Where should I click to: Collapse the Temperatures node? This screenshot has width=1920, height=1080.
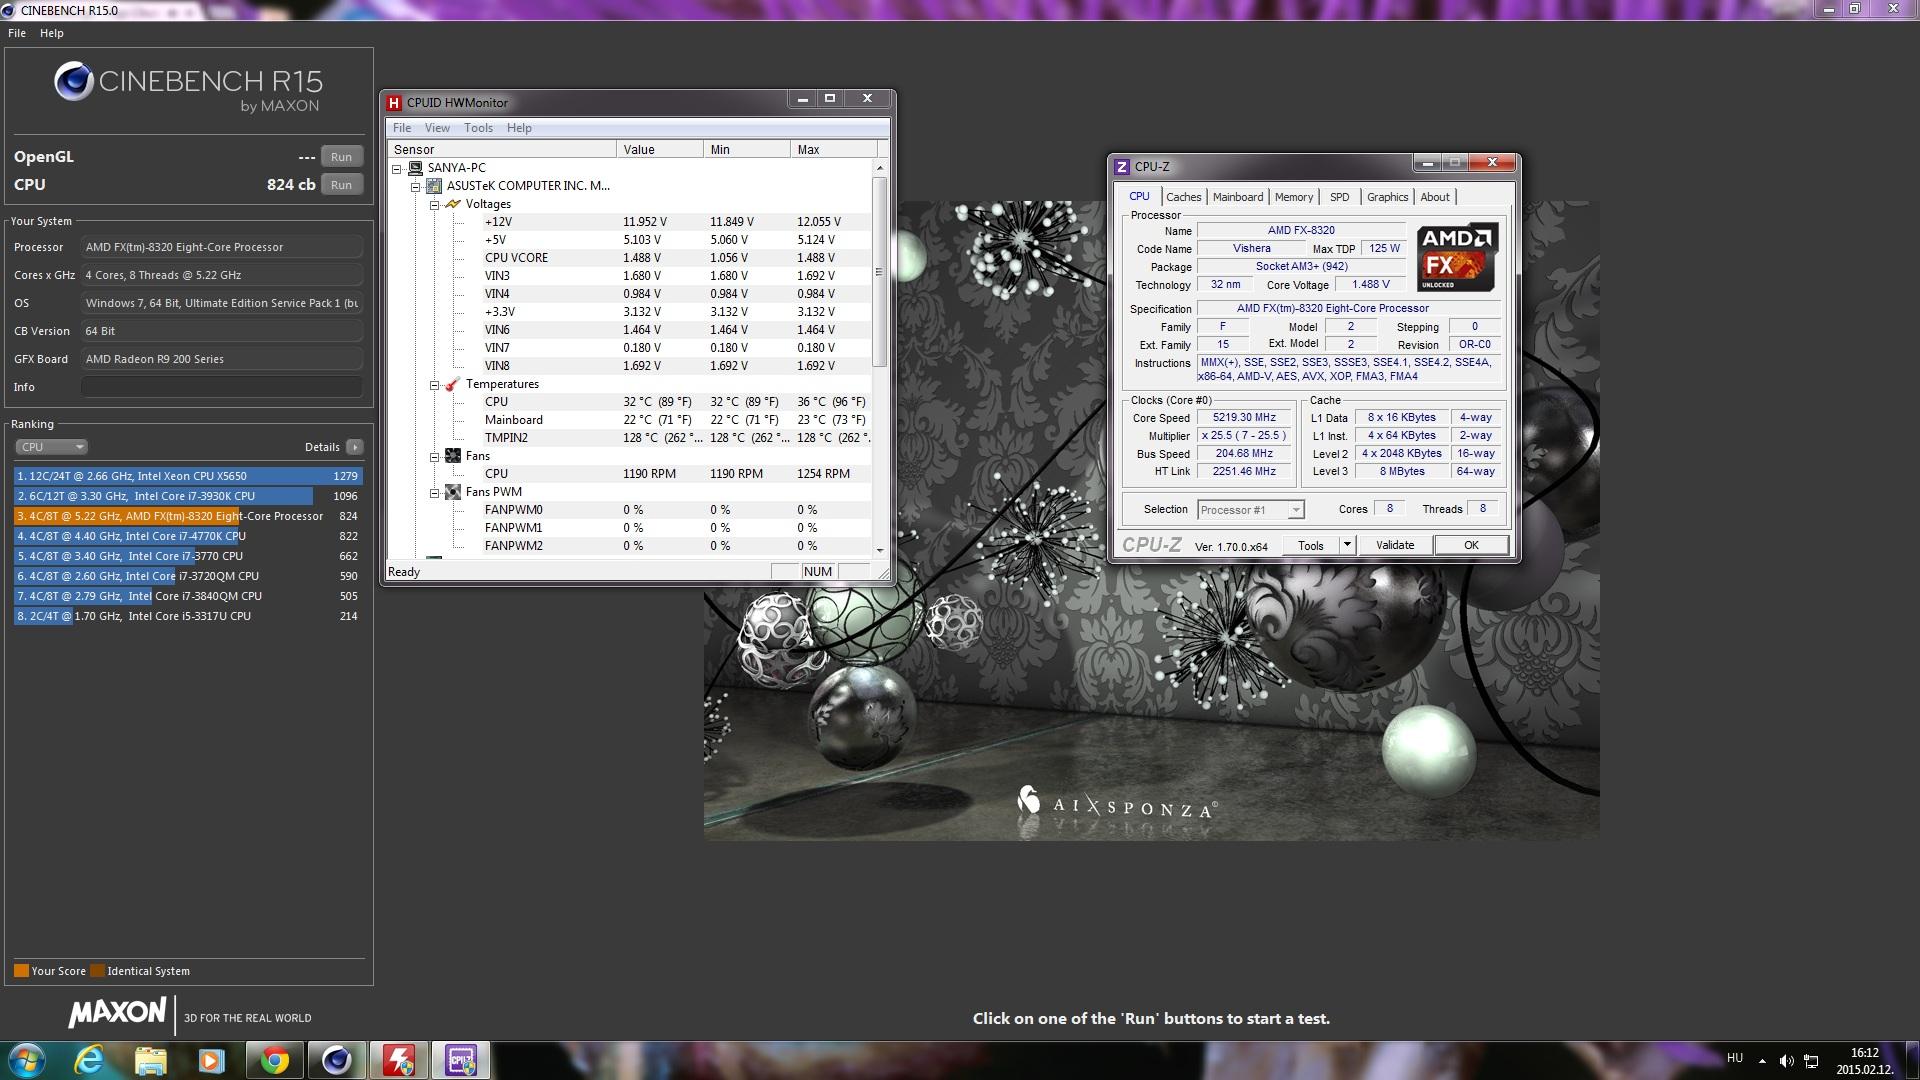pos(434,384)
